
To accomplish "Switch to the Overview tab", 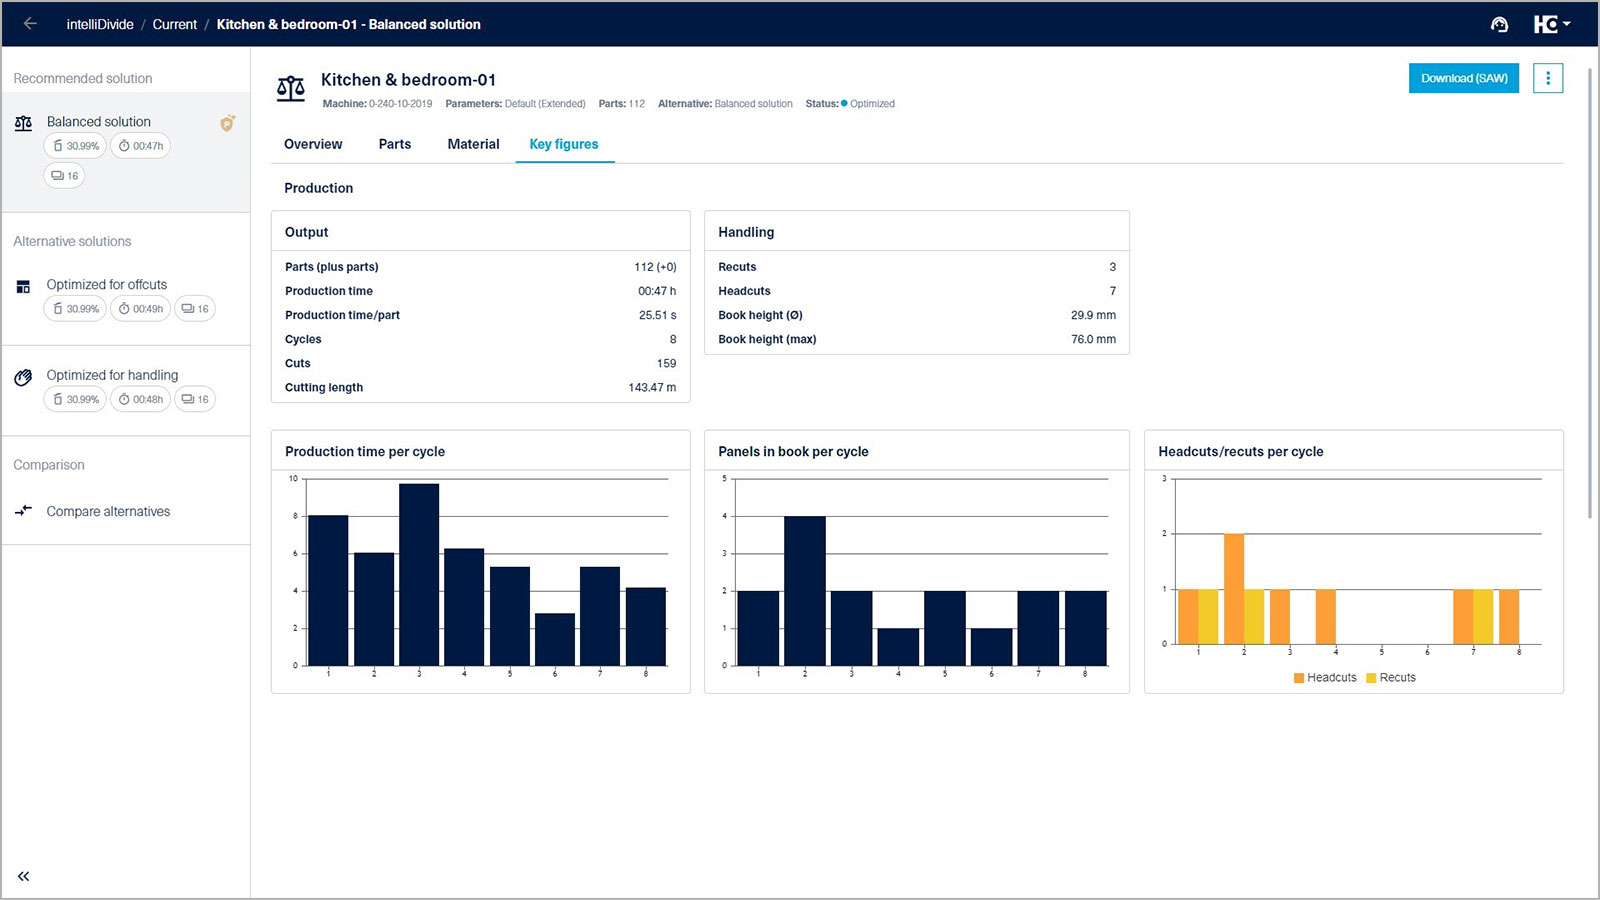I will pos(313,144).
